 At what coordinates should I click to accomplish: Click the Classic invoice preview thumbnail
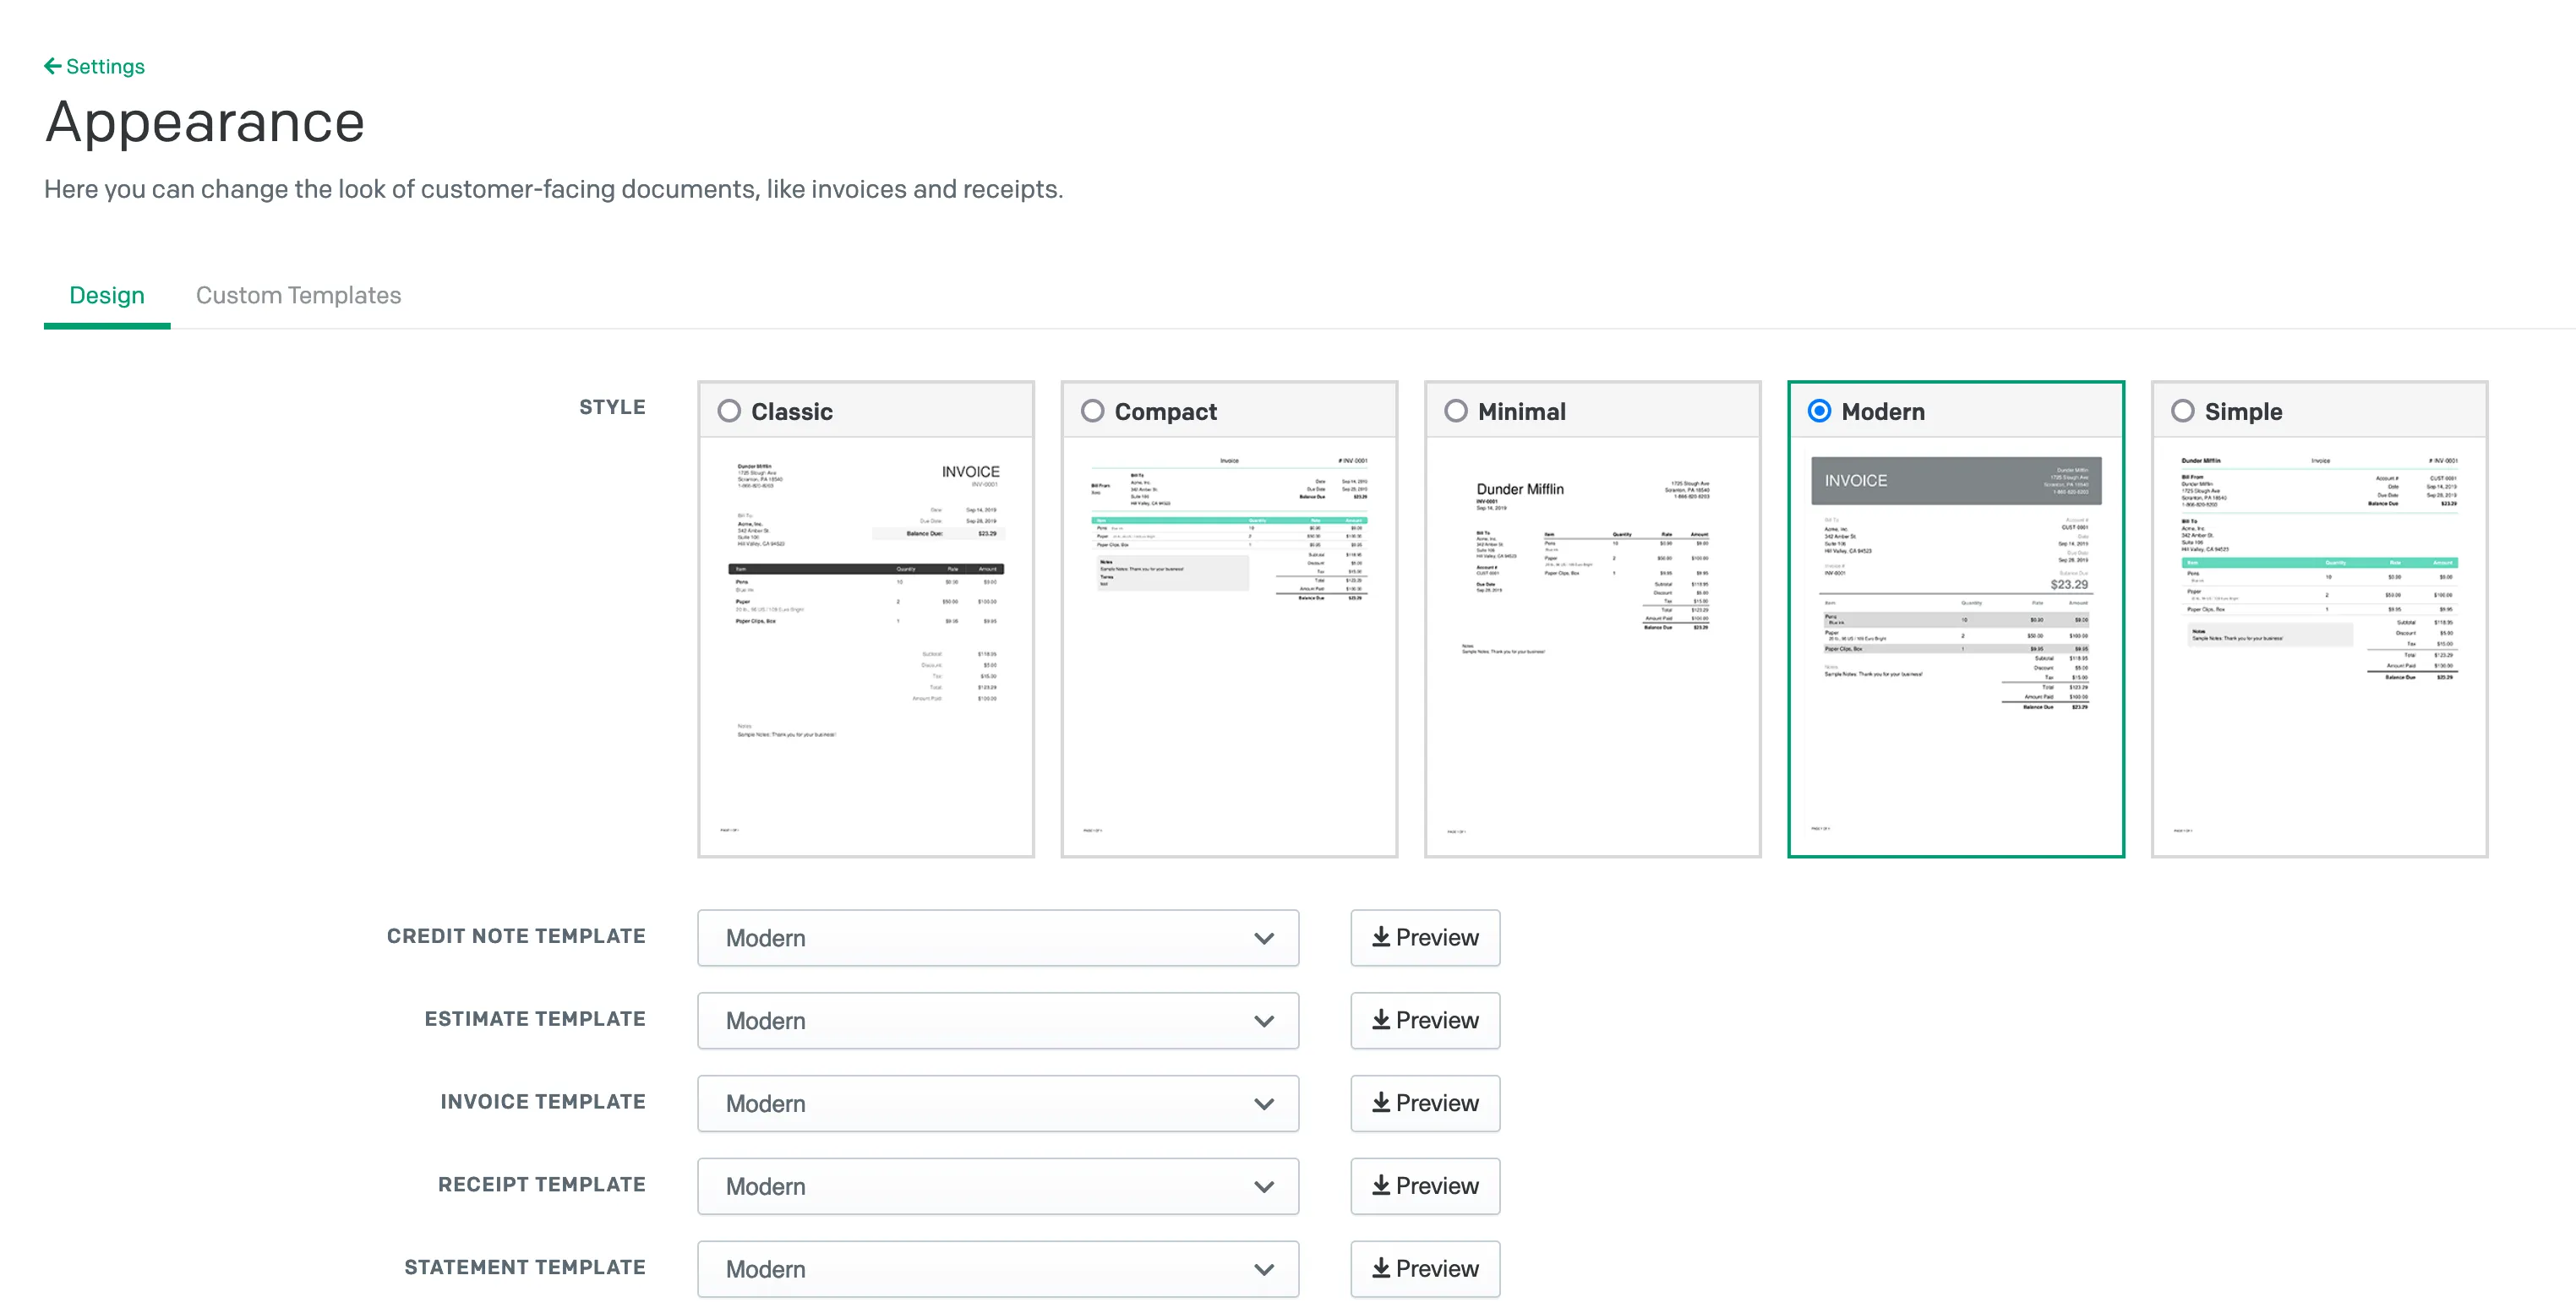(866, 646)
